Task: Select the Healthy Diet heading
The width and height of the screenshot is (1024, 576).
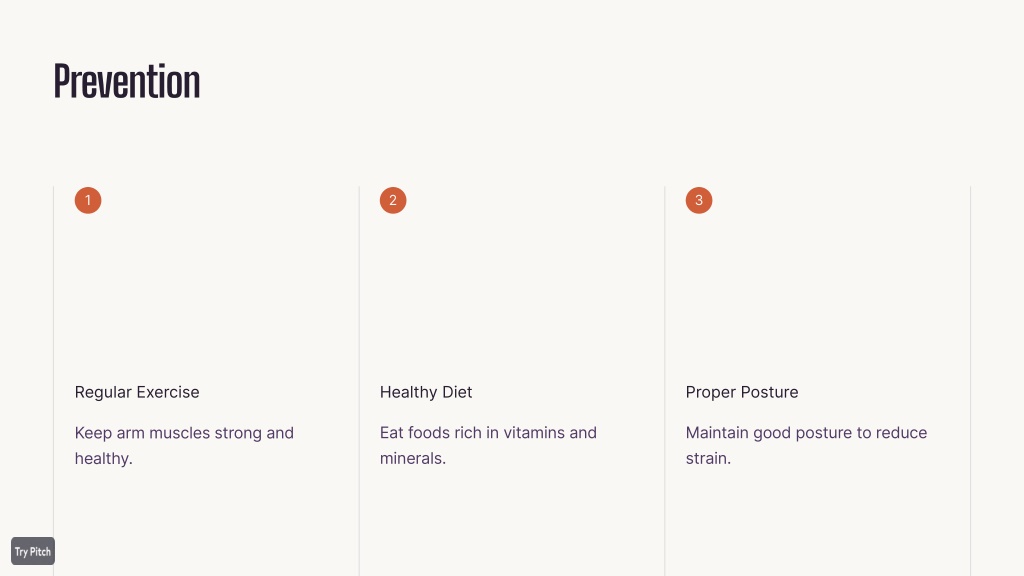Action: pos(426,392)
